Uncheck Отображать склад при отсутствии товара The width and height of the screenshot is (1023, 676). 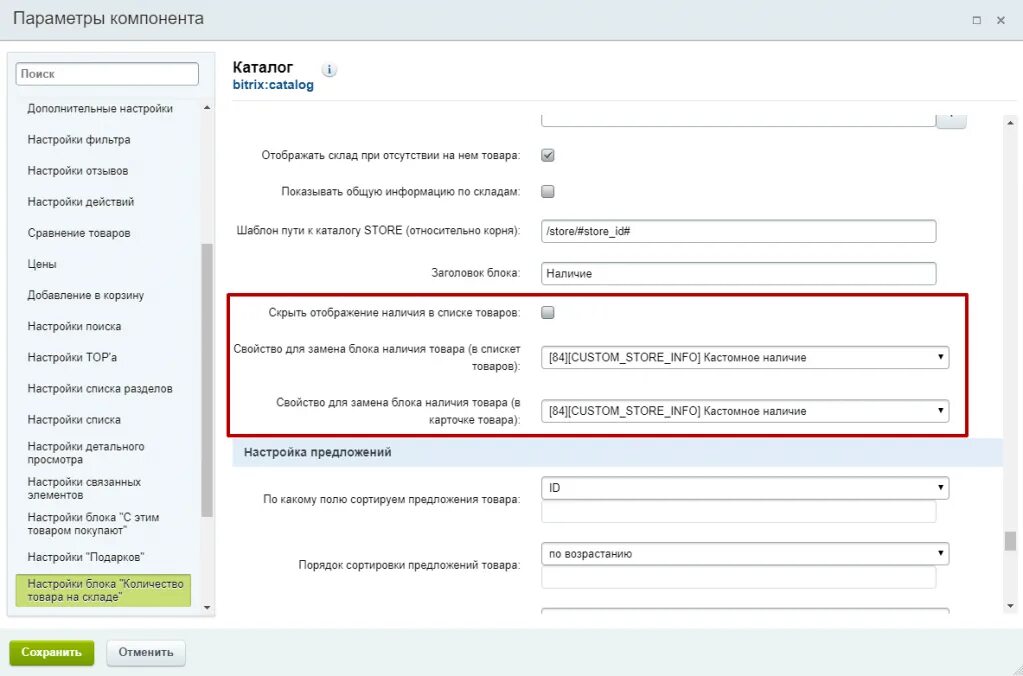click(548, 155)
